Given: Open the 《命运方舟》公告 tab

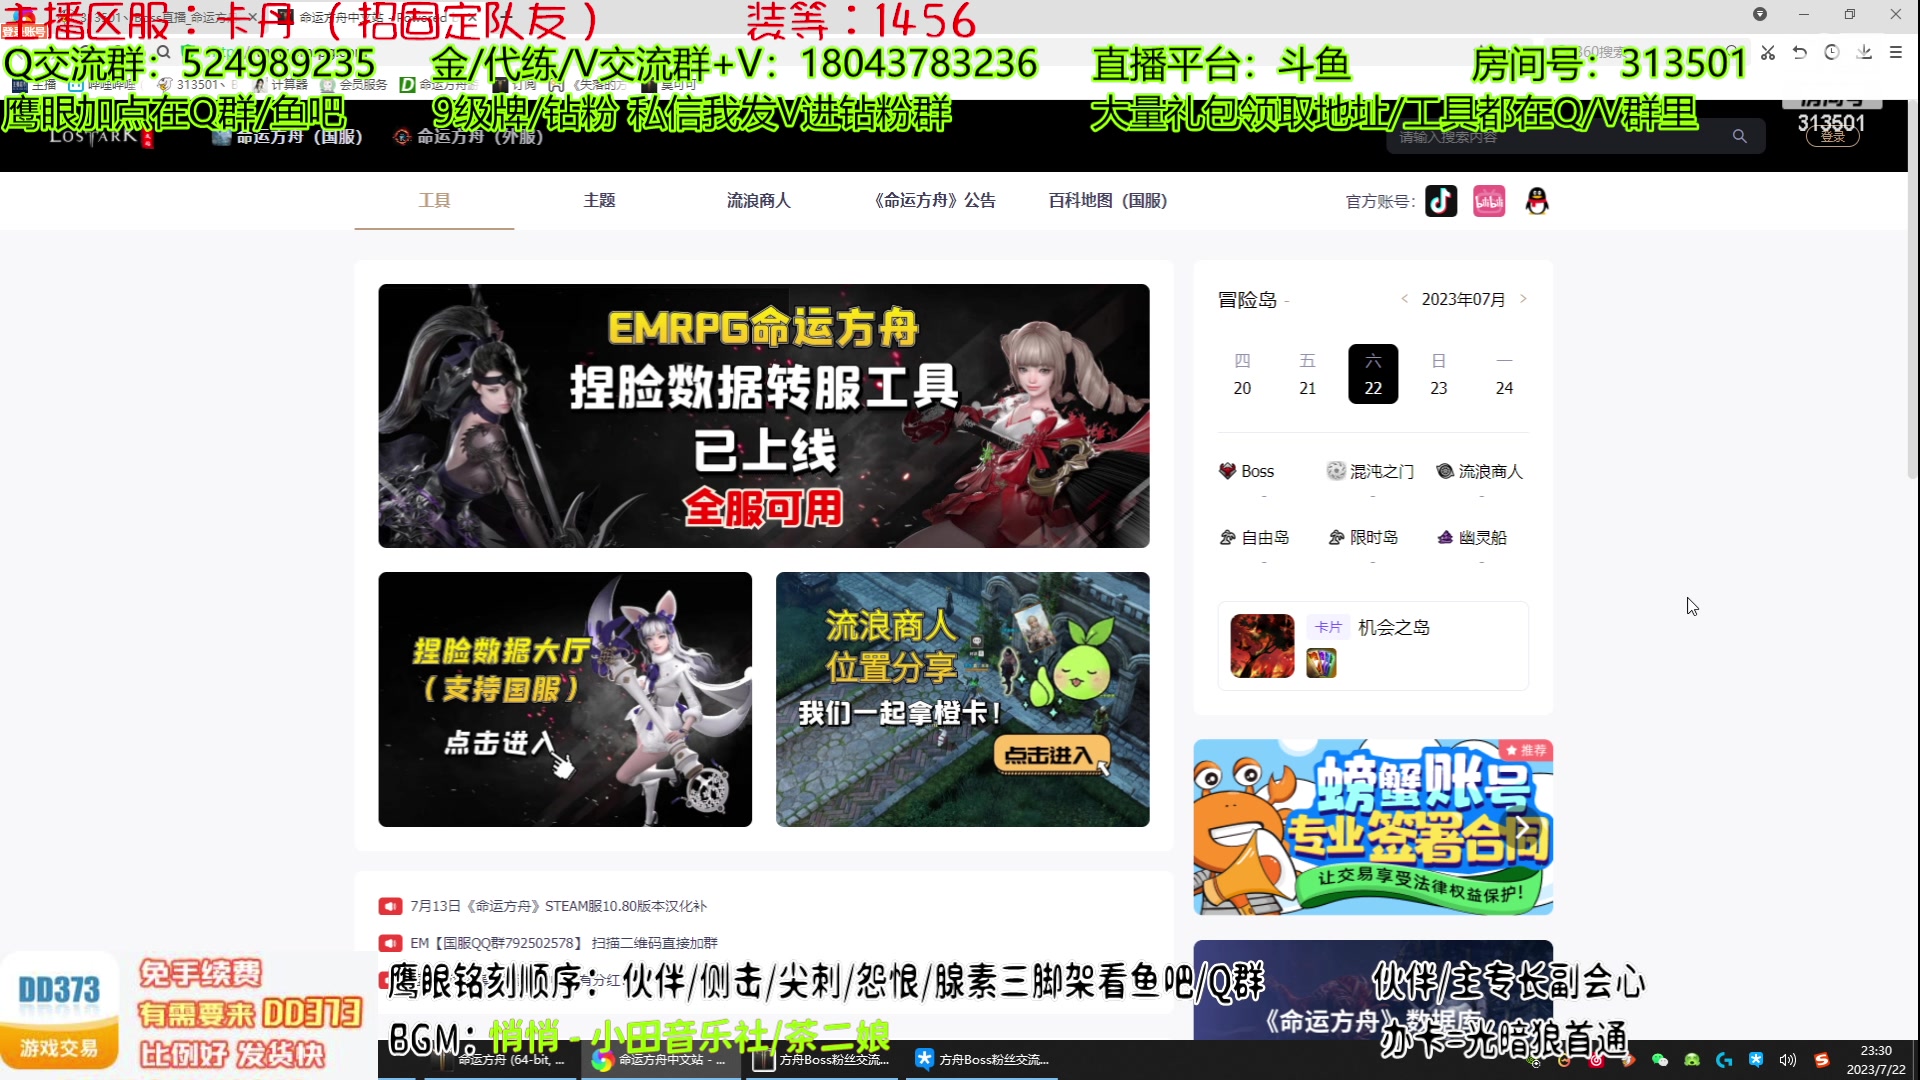Looking at the screenshot, I should pyautogui.click(x=933, y=200).
